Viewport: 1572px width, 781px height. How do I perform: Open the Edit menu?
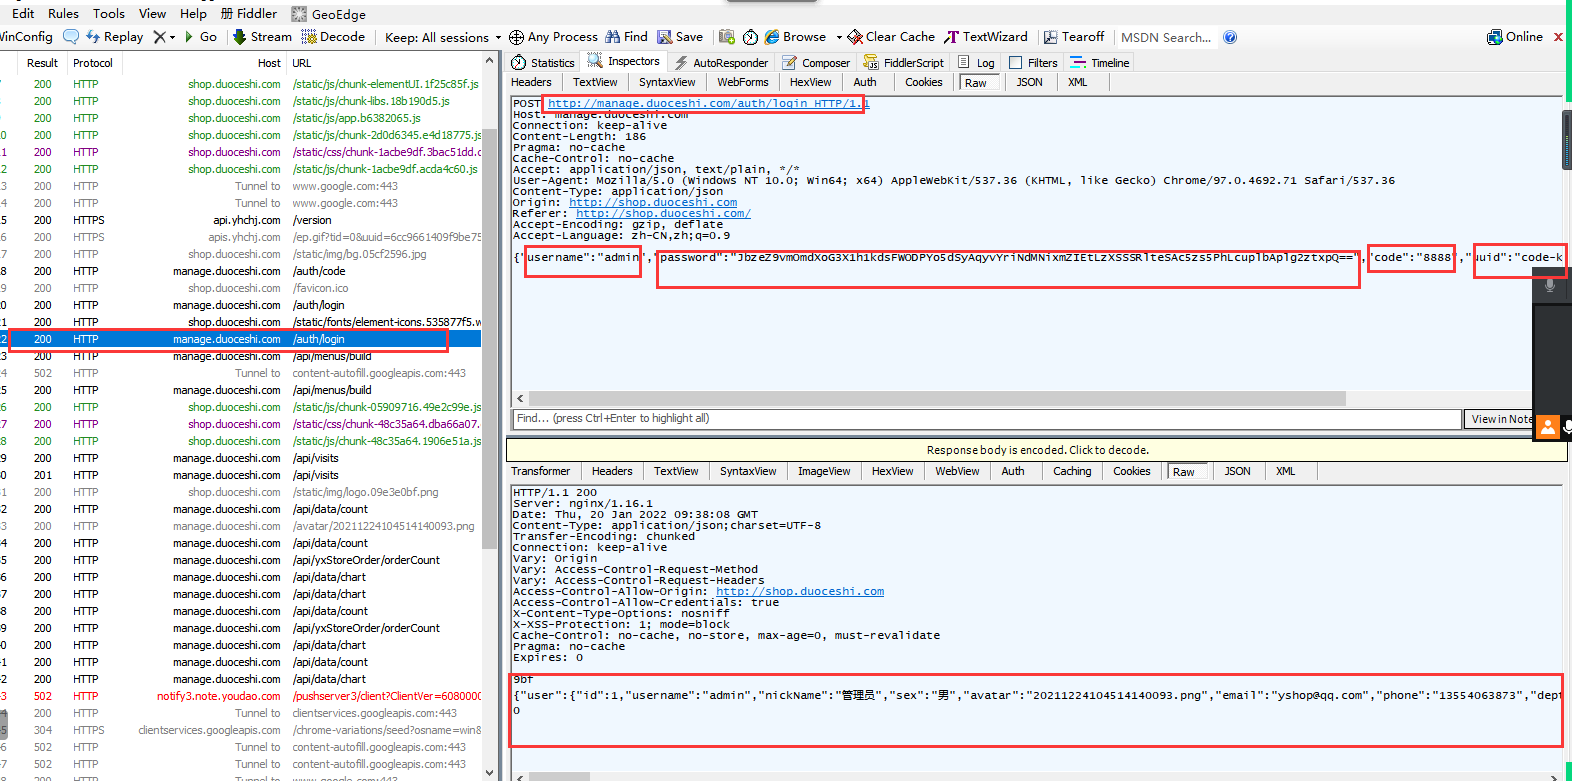23,13
